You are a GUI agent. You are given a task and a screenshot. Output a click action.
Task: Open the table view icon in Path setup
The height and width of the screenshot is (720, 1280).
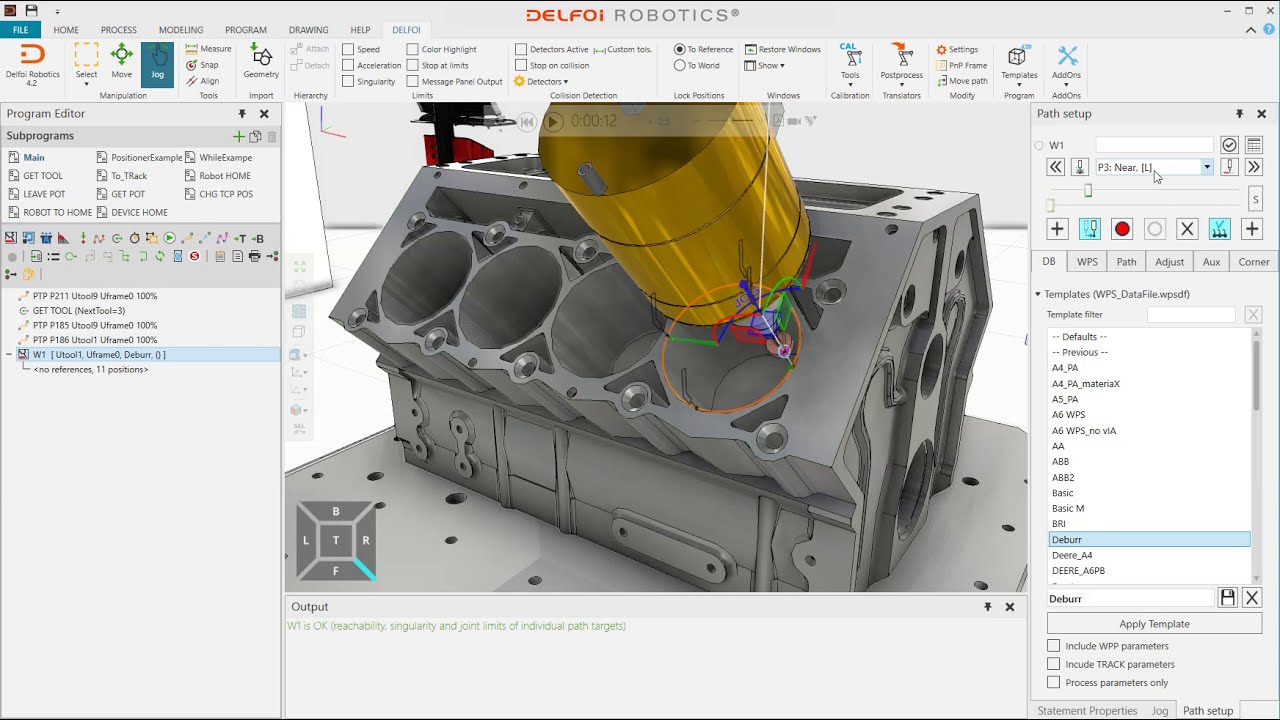coord(1254,145)
